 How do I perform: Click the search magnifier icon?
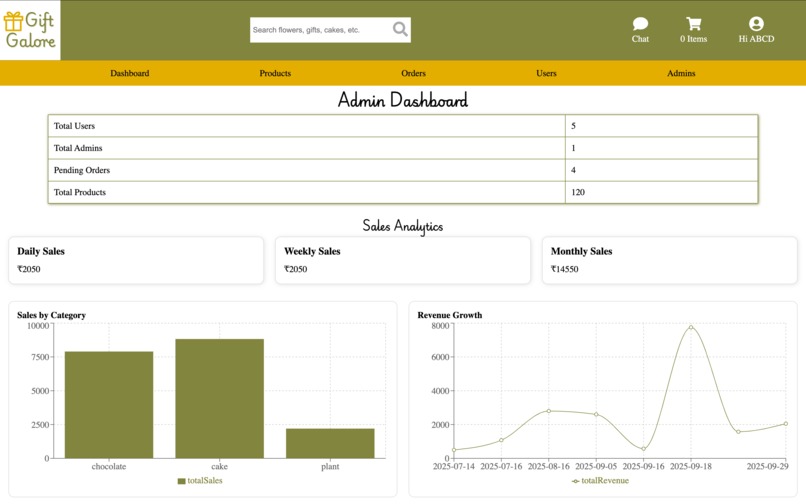(x=400, y=29)
